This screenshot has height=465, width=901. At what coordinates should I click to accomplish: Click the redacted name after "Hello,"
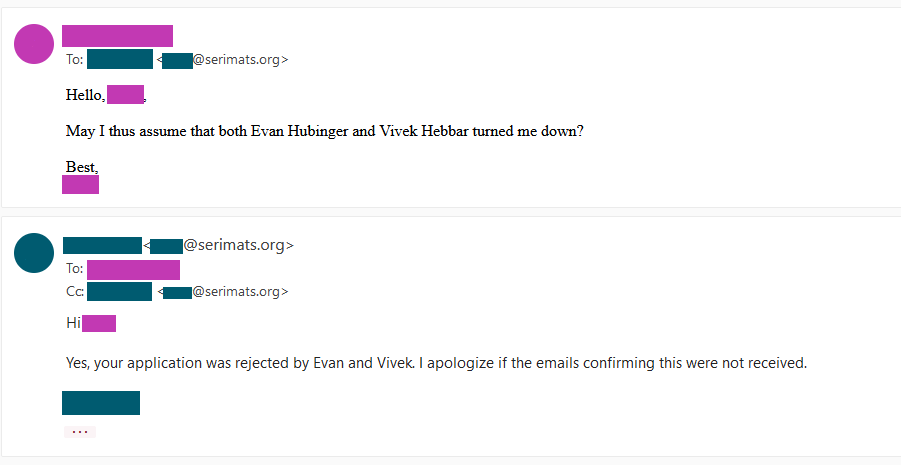(x=125, y=95)
